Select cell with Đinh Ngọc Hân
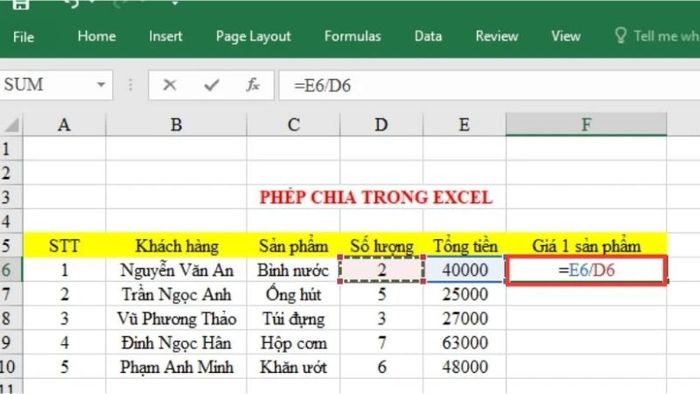The height and width of the screenshot is (394, 700). point(176,342)
